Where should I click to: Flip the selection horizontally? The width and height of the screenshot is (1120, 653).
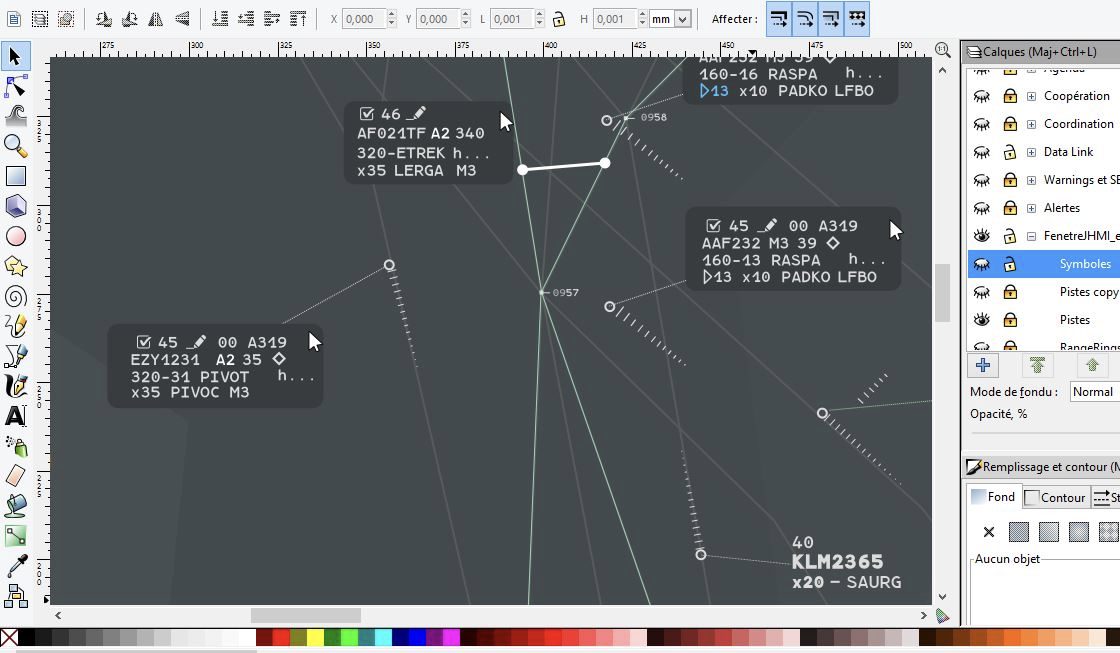[158, 18]
